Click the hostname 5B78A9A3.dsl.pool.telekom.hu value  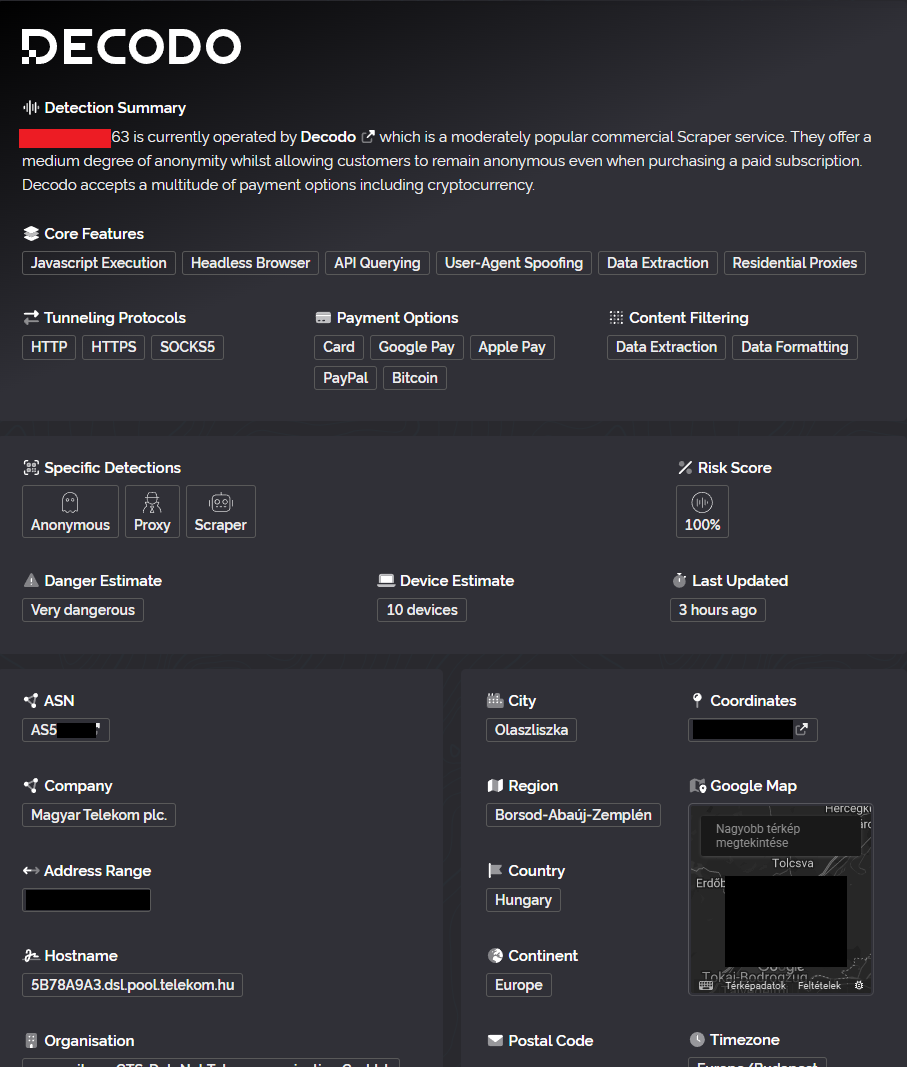(132, 985)
